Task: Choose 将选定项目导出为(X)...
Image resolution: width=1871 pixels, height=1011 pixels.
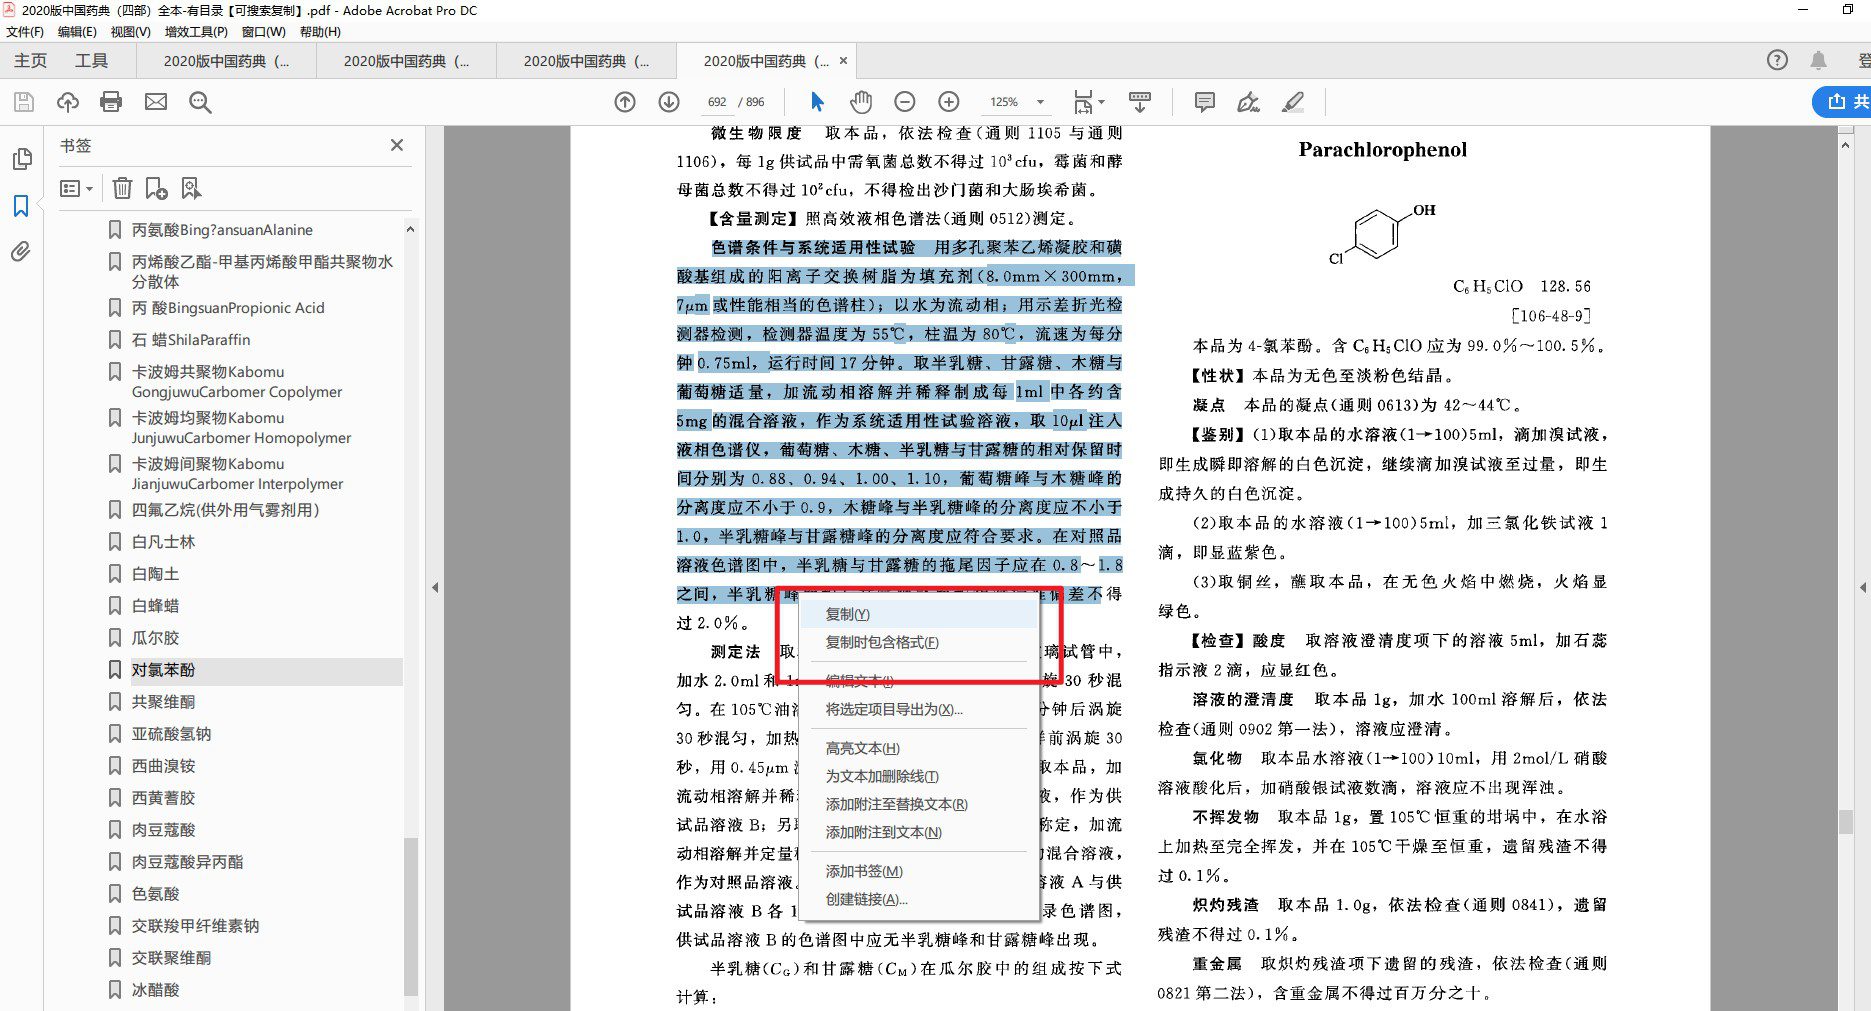Action: (x=918, y=709)
